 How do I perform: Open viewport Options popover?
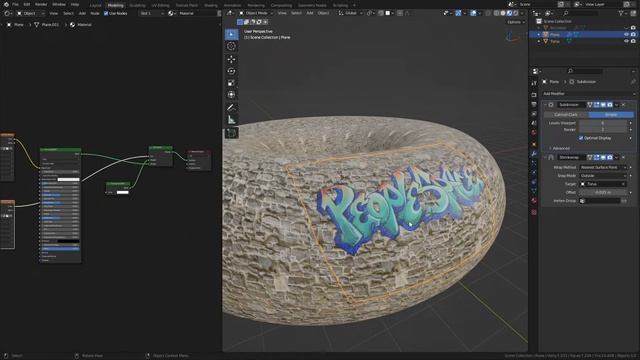coord(516,22)
